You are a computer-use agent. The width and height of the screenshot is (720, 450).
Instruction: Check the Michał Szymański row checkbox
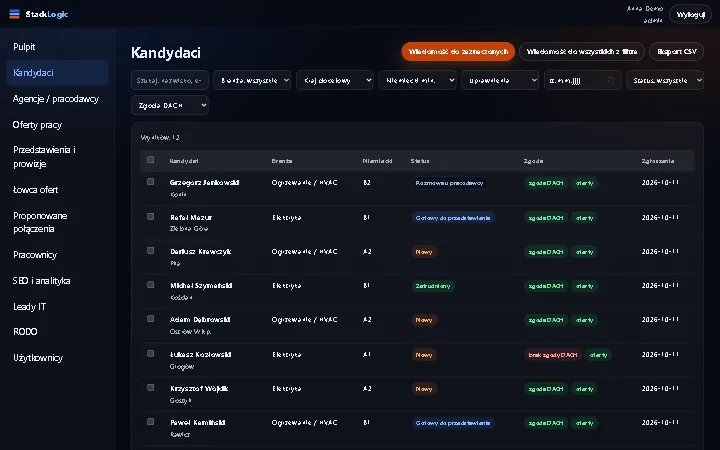pyautogui.click(x=150, y=285)
